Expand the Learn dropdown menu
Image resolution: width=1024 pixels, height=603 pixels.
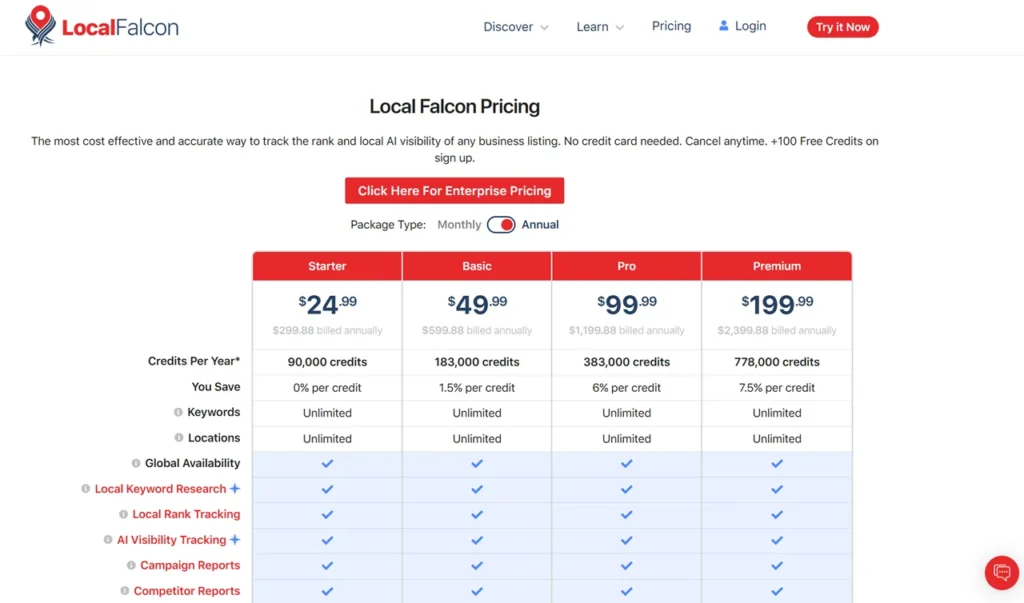pyautogui.click(x=600, y=27)
